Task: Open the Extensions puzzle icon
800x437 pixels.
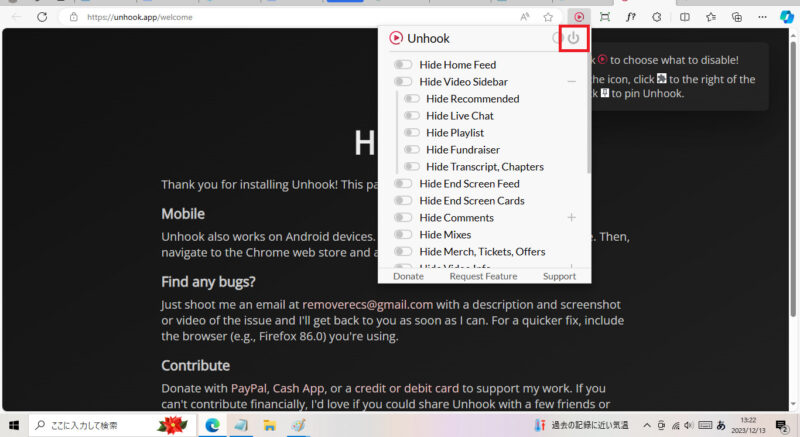Action: [x=657, y=17]
